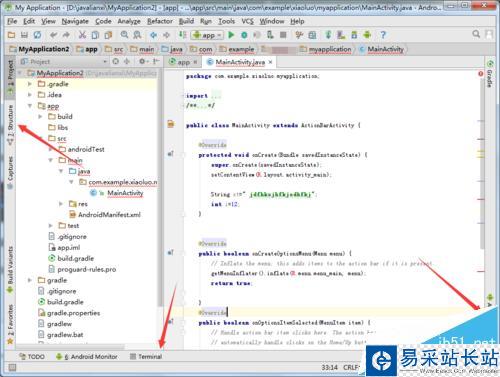Expand the res folder
This screenshot has width=500, height=377.
pyautogui.click(x=61, y=204)
